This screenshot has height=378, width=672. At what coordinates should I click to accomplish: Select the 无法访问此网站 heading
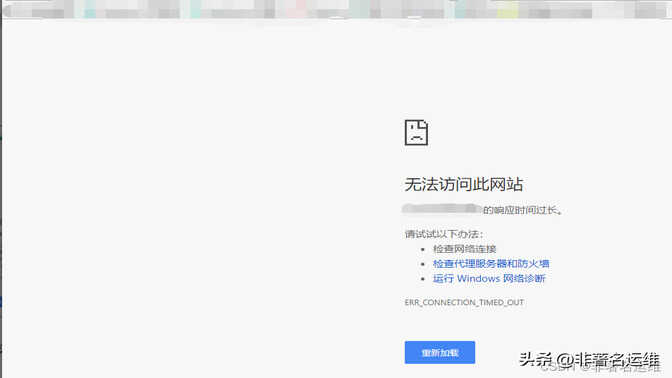[464, 185]
